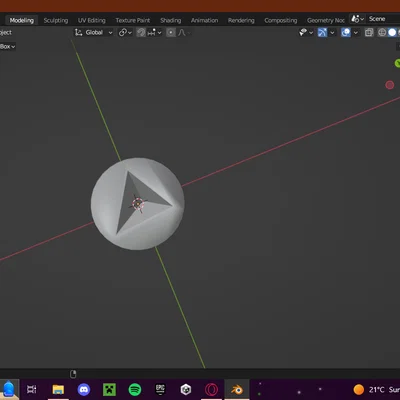The height and width of the screenshot is (400, 400).
Task: Toggle proportional editing button
Action: [171, 32]
